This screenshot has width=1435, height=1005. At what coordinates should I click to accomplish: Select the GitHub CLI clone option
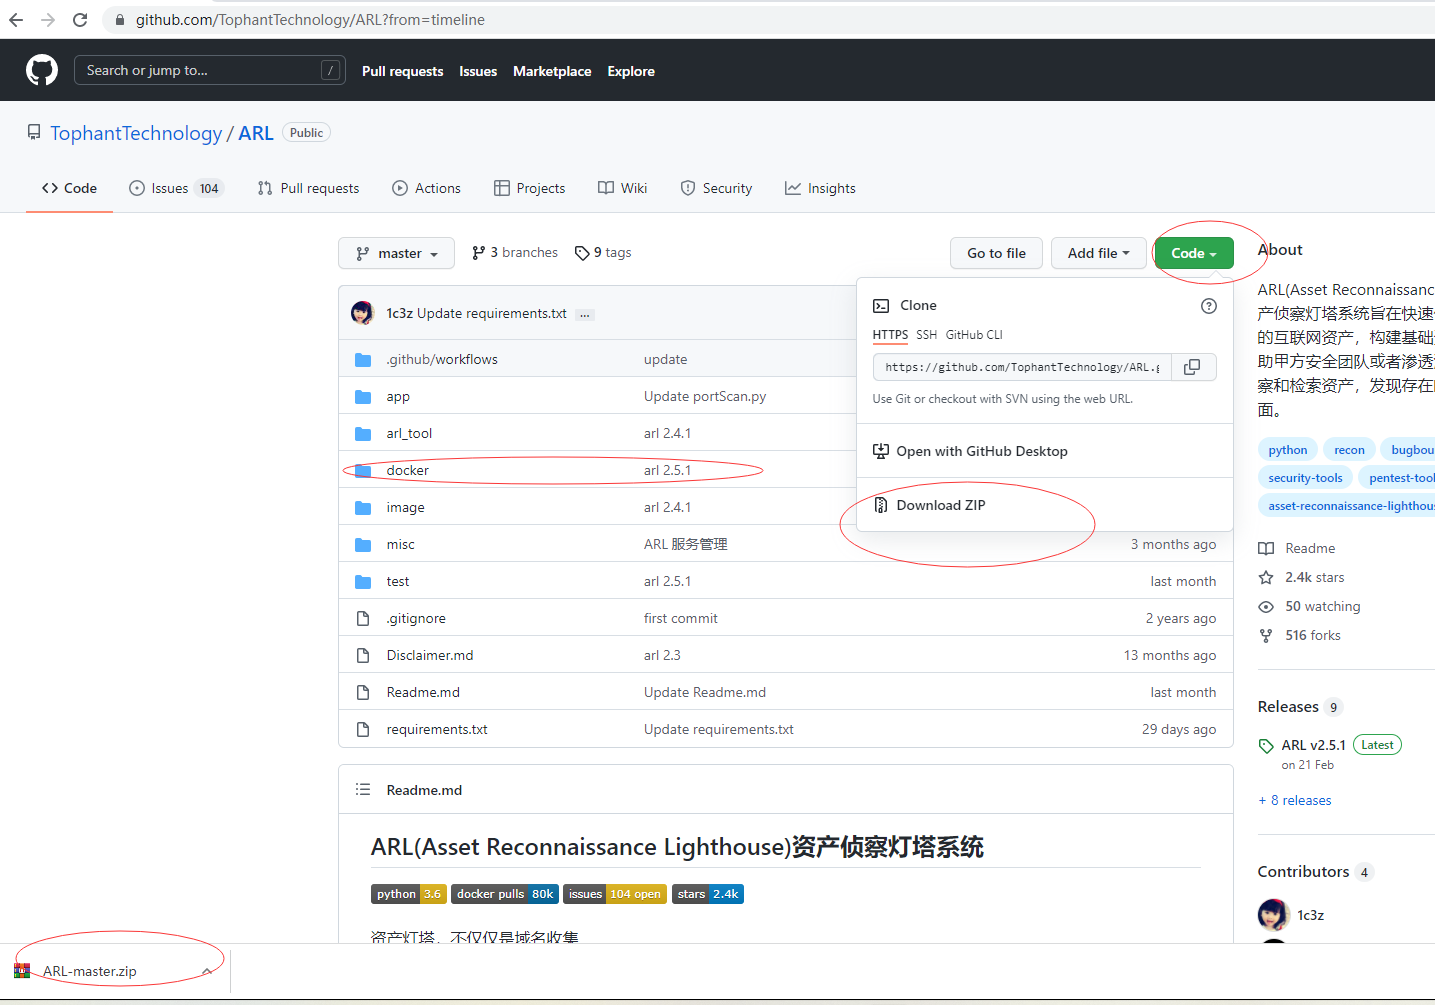click(x=974, y=335)
